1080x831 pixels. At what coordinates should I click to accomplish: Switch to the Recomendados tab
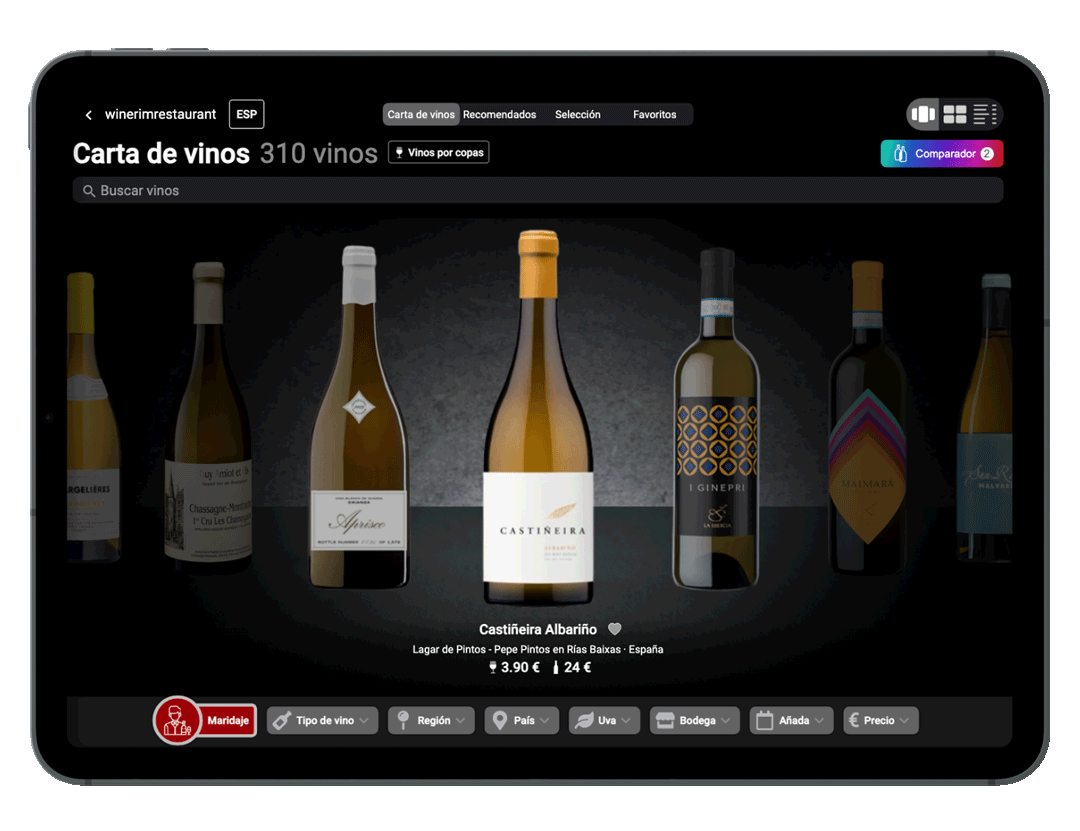(501, 114)
